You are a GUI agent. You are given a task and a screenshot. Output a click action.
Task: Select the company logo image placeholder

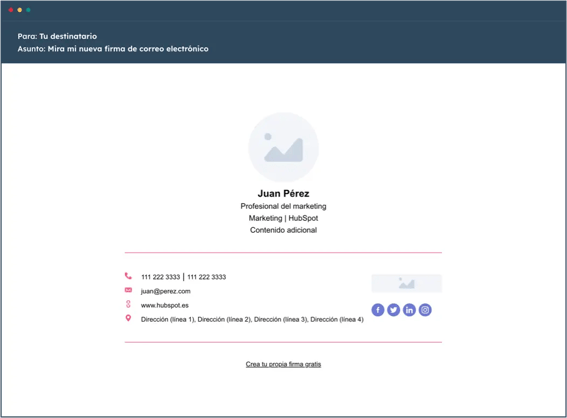406,283
